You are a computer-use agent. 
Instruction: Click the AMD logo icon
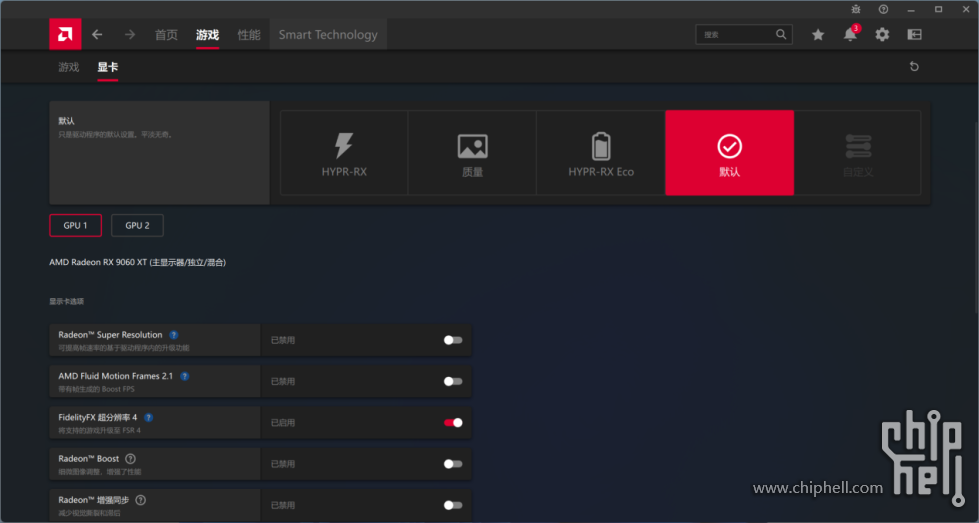coord(65,34)
